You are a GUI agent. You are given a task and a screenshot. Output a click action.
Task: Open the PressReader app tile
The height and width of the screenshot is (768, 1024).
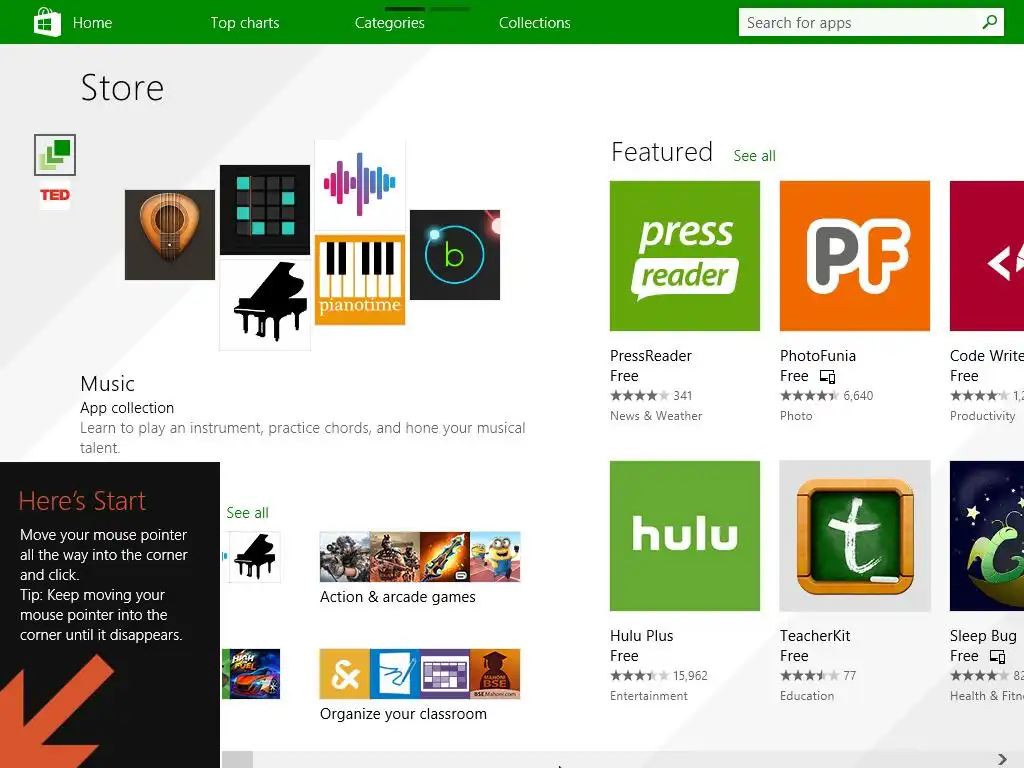685,256
